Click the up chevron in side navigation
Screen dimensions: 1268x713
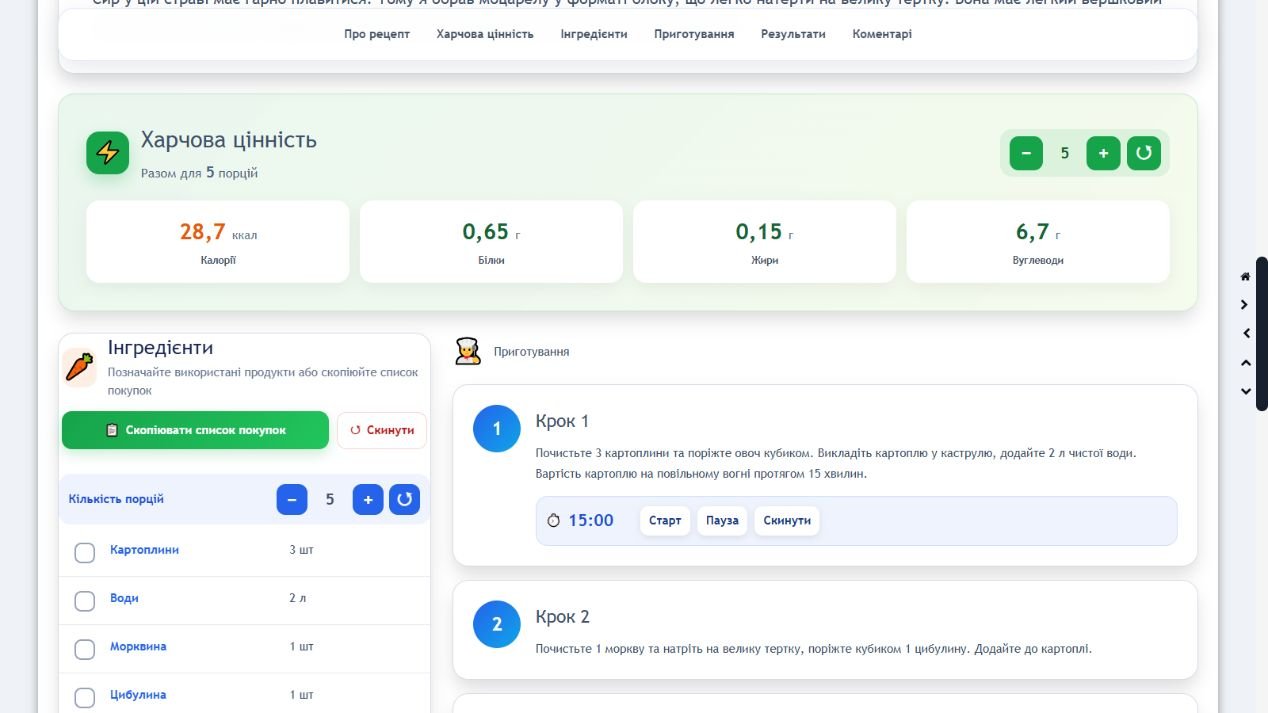[x=1245, y=362]
